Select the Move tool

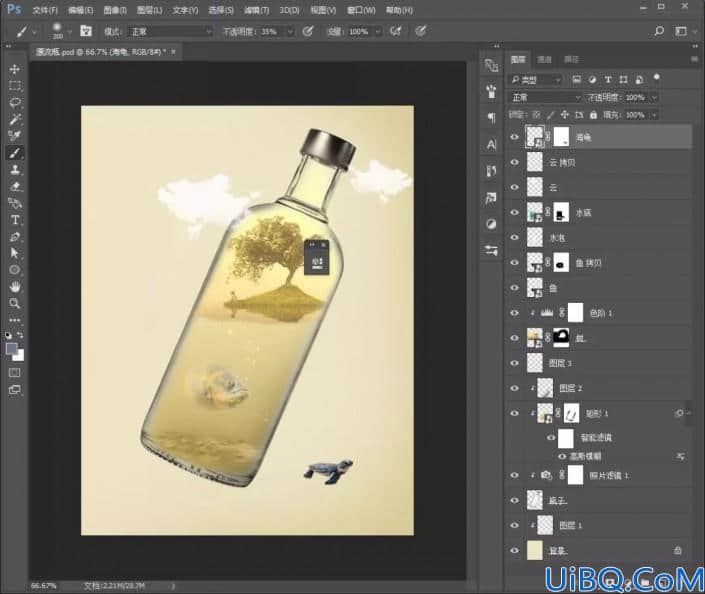point(14,69)
